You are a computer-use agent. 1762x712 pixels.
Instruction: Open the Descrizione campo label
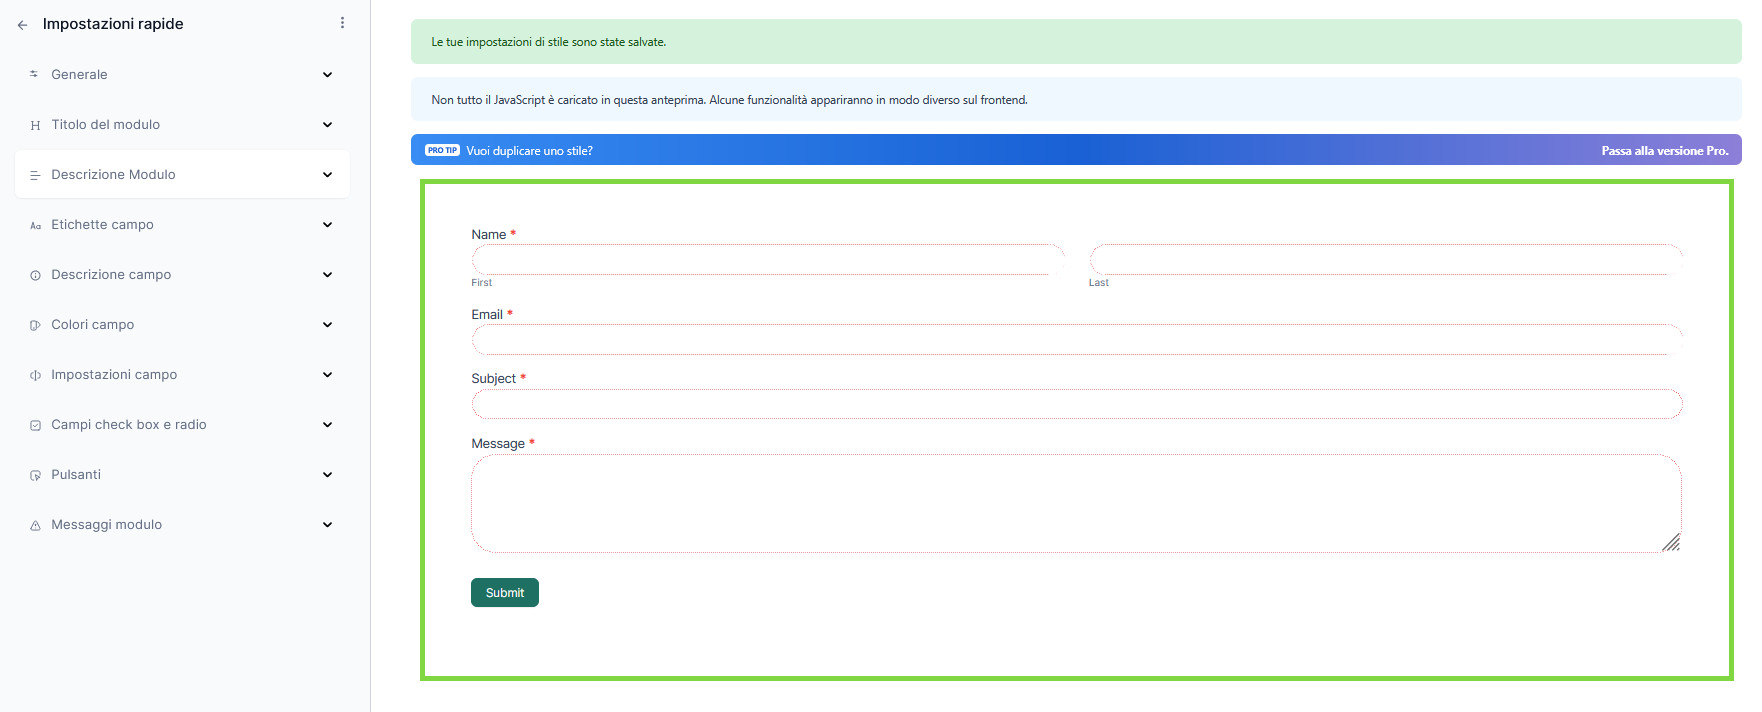pyautogui.click(x=111, y=274)
